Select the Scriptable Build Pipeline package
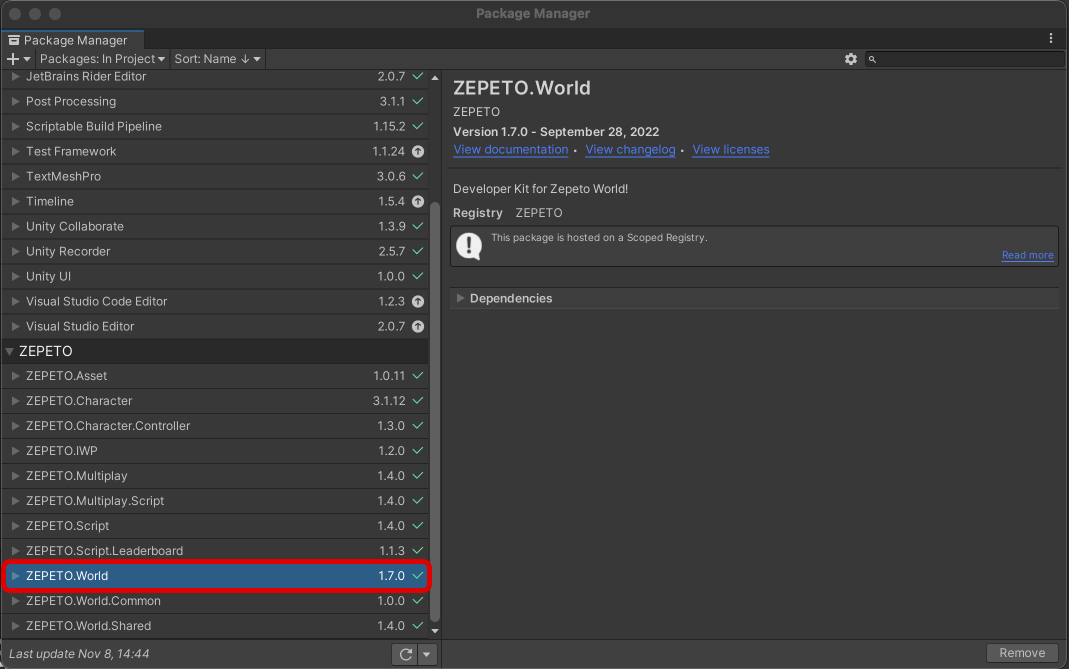 (215, 126)
